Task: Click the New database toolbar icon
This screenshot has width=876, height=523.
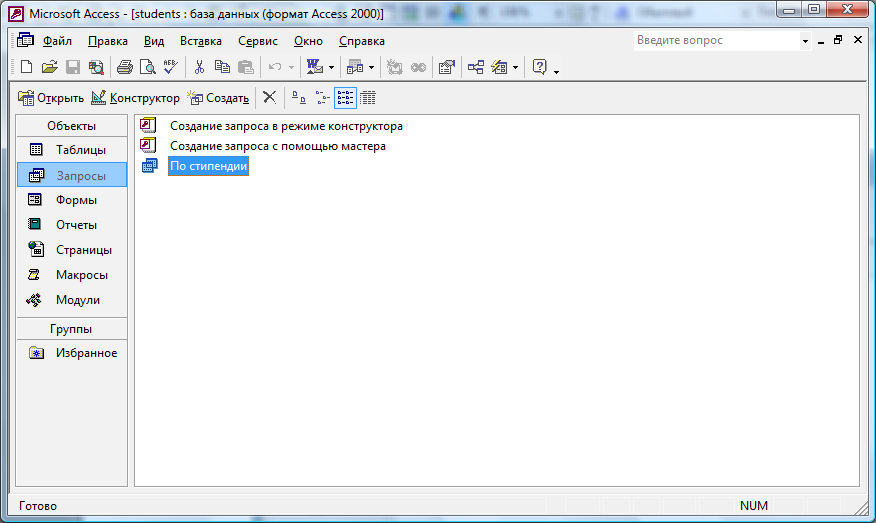Action: (x=26, y=68)
